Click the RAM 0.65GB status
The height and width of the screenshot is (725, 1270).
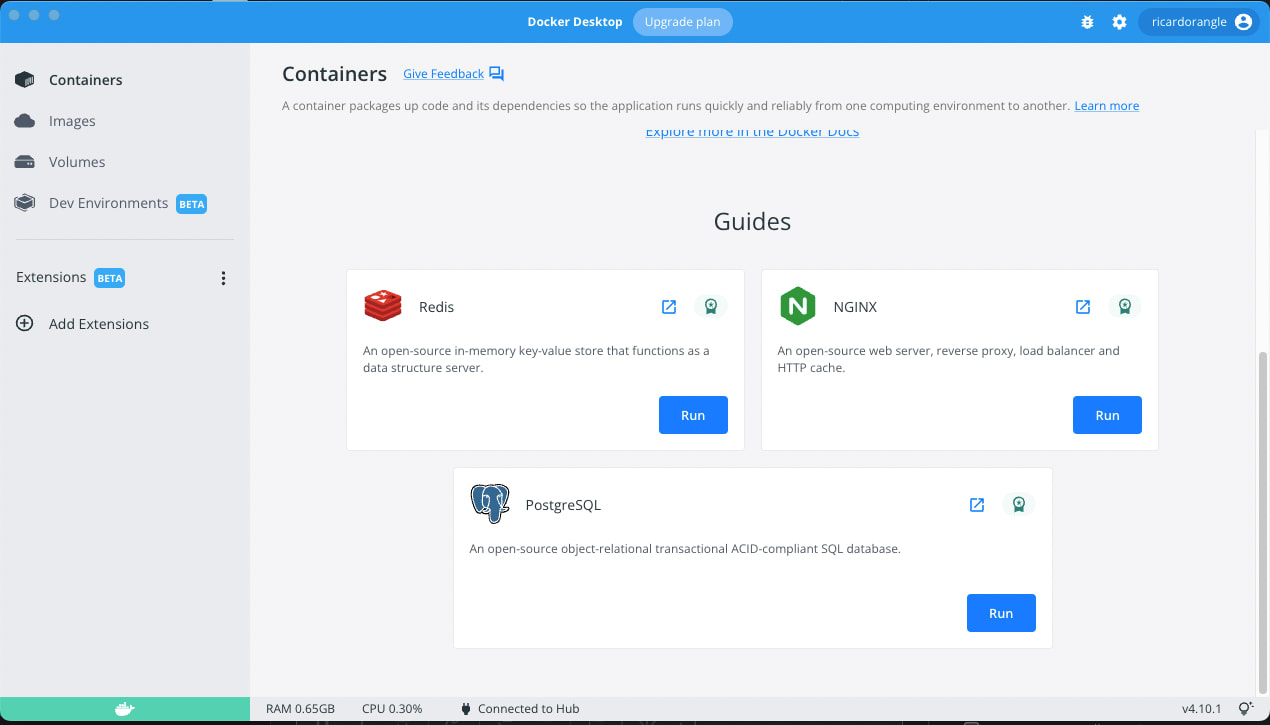click(300, 708)
